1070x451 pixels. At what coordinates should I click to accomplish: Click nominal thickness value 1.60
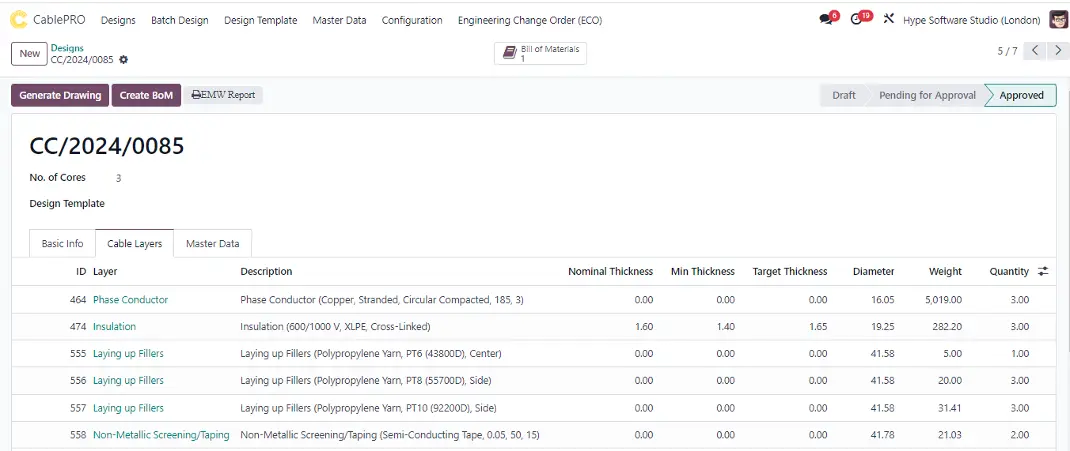click(x=644, y=327)
